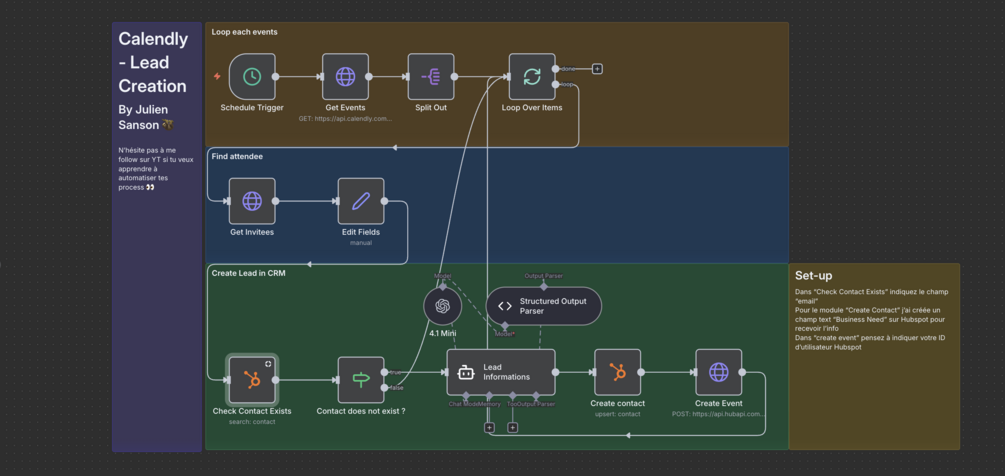Click the Get Events node label

point(345,108)
